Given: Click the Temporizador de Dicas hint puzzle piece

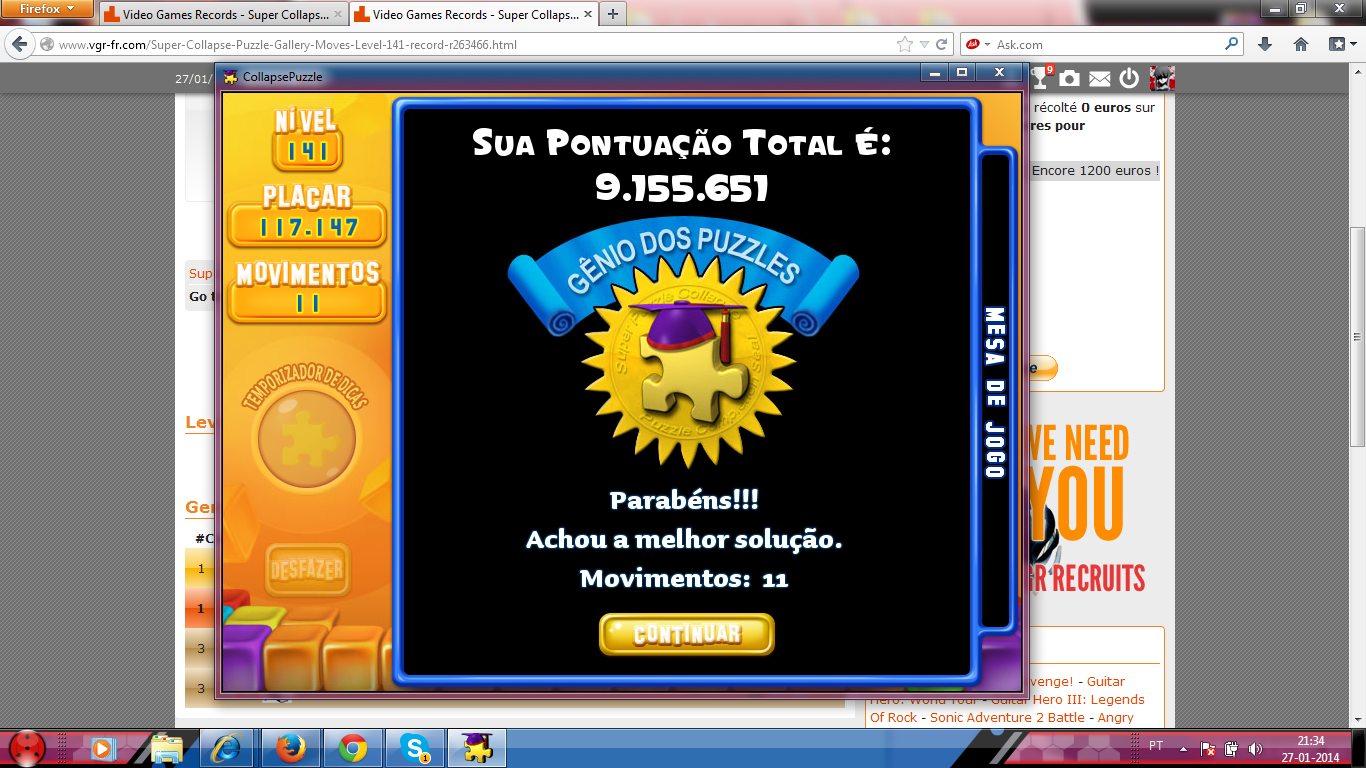Looking at the screenshot, I should (306, 439).
